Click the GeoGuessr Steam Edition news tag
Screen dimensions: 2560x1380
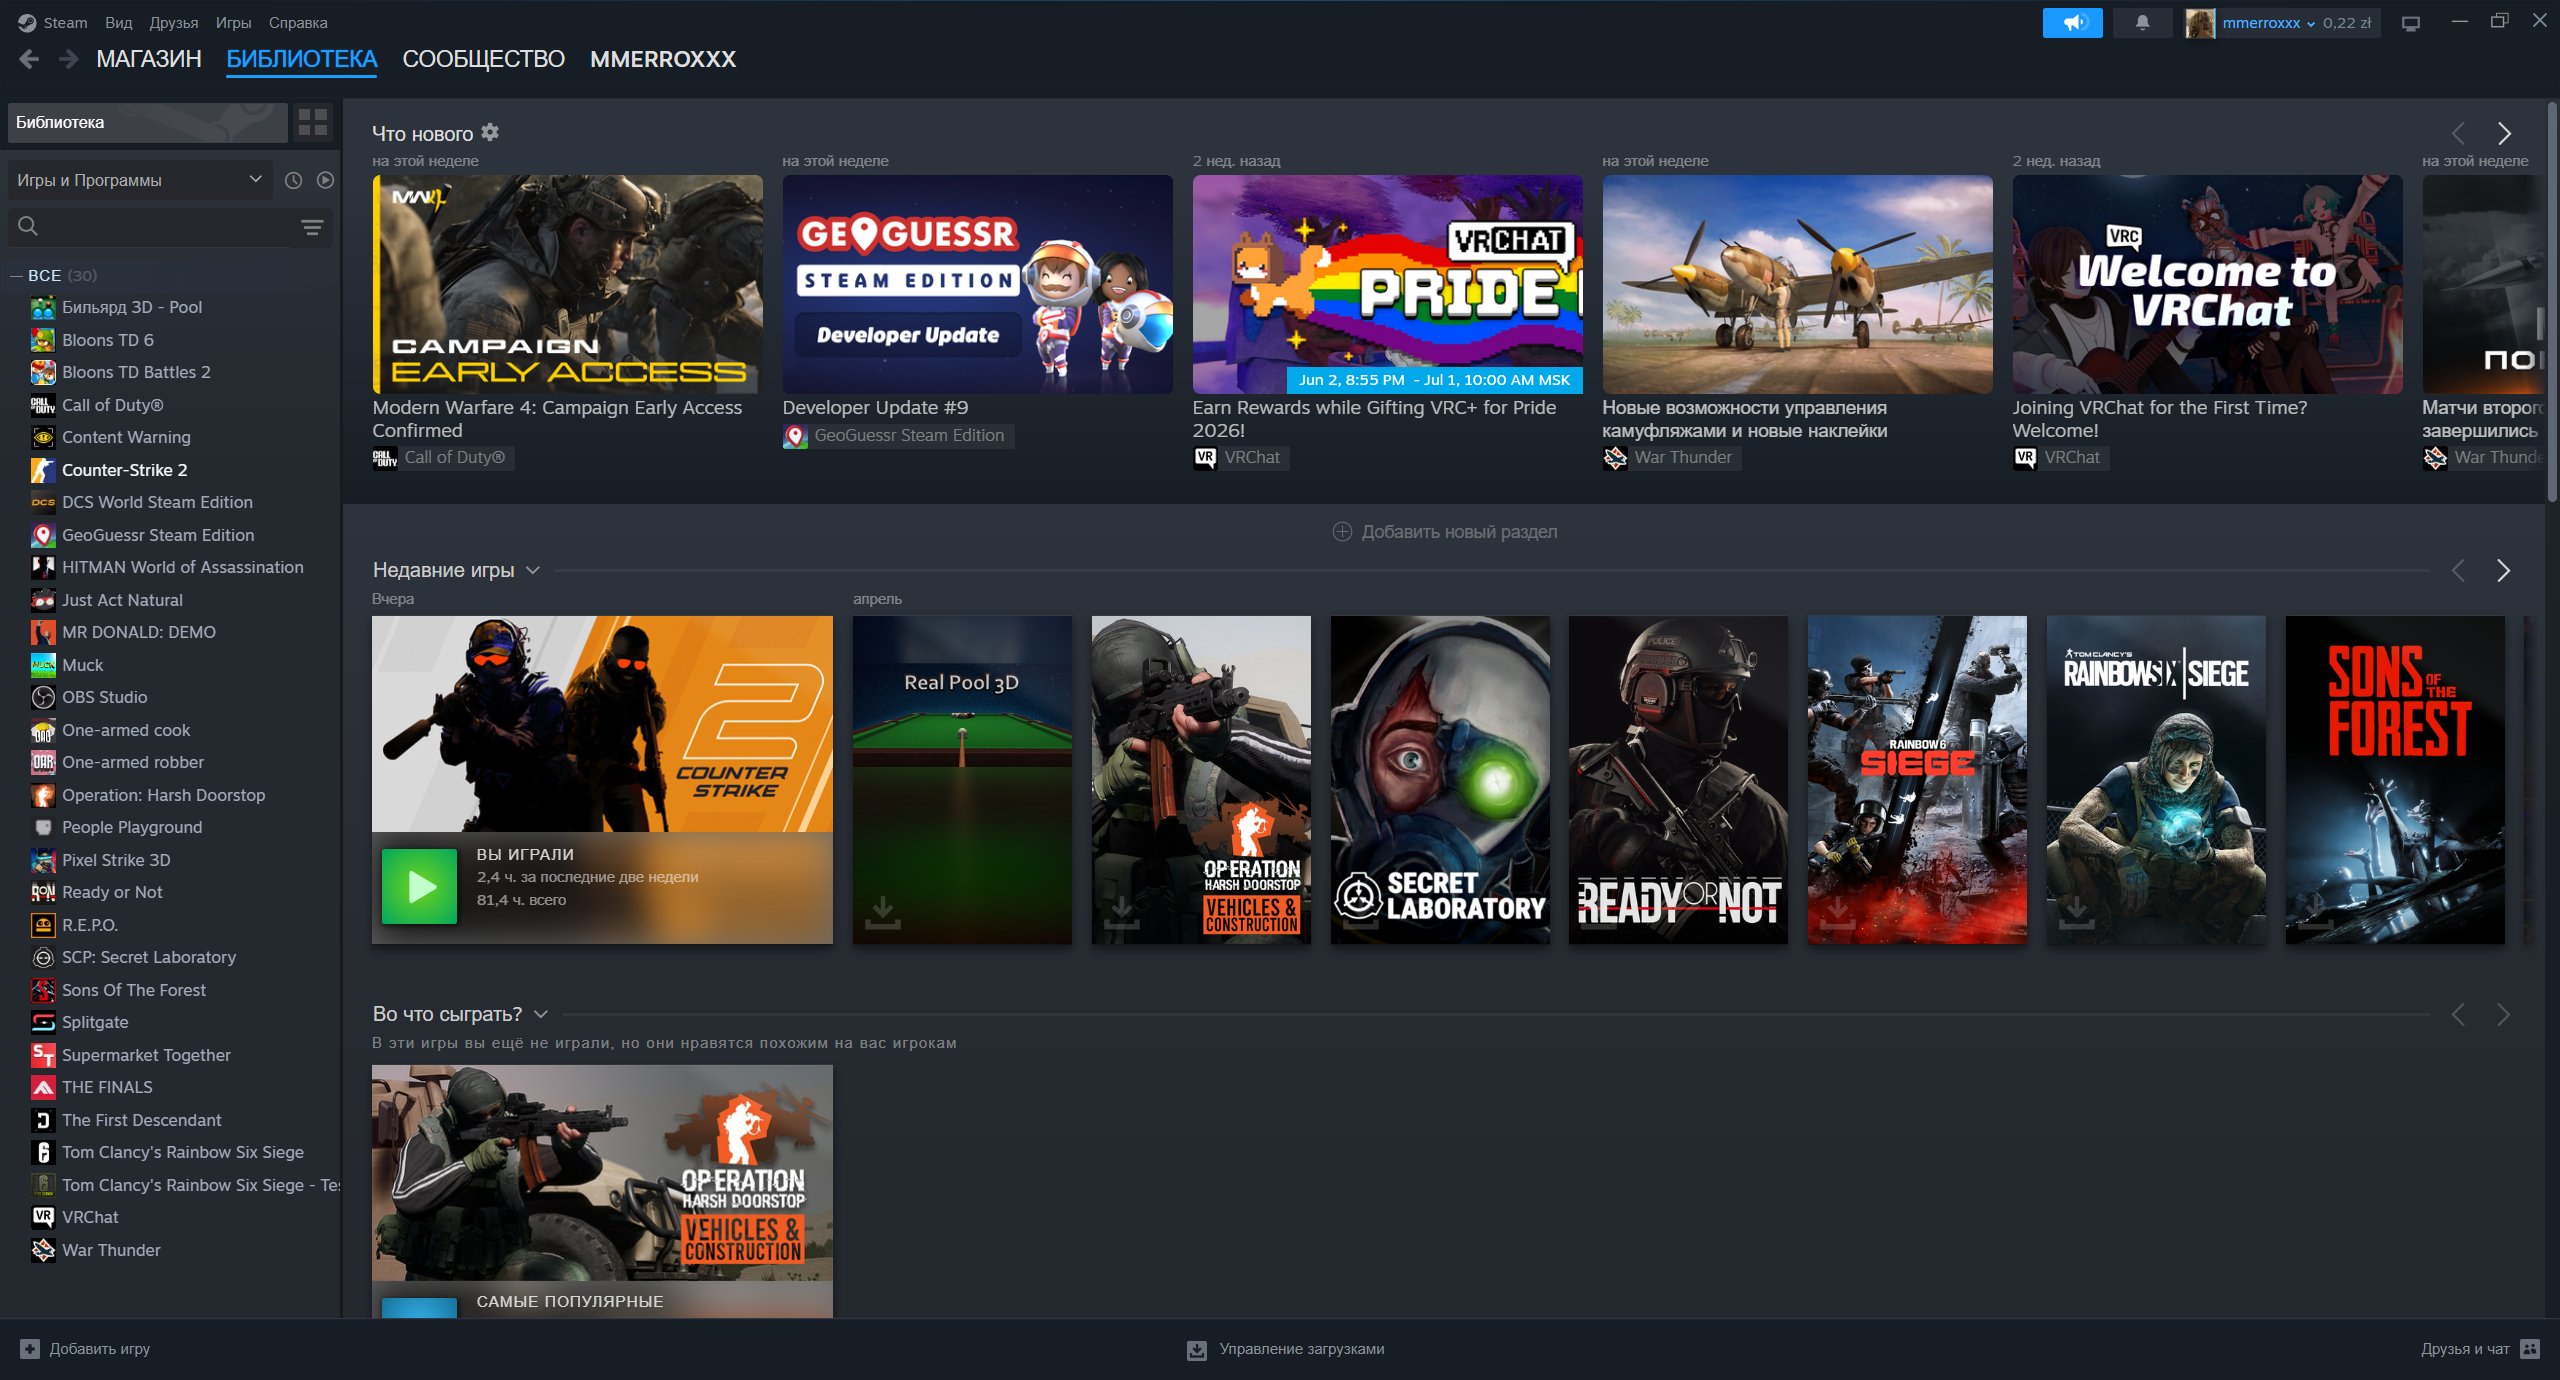pos(898,436)
